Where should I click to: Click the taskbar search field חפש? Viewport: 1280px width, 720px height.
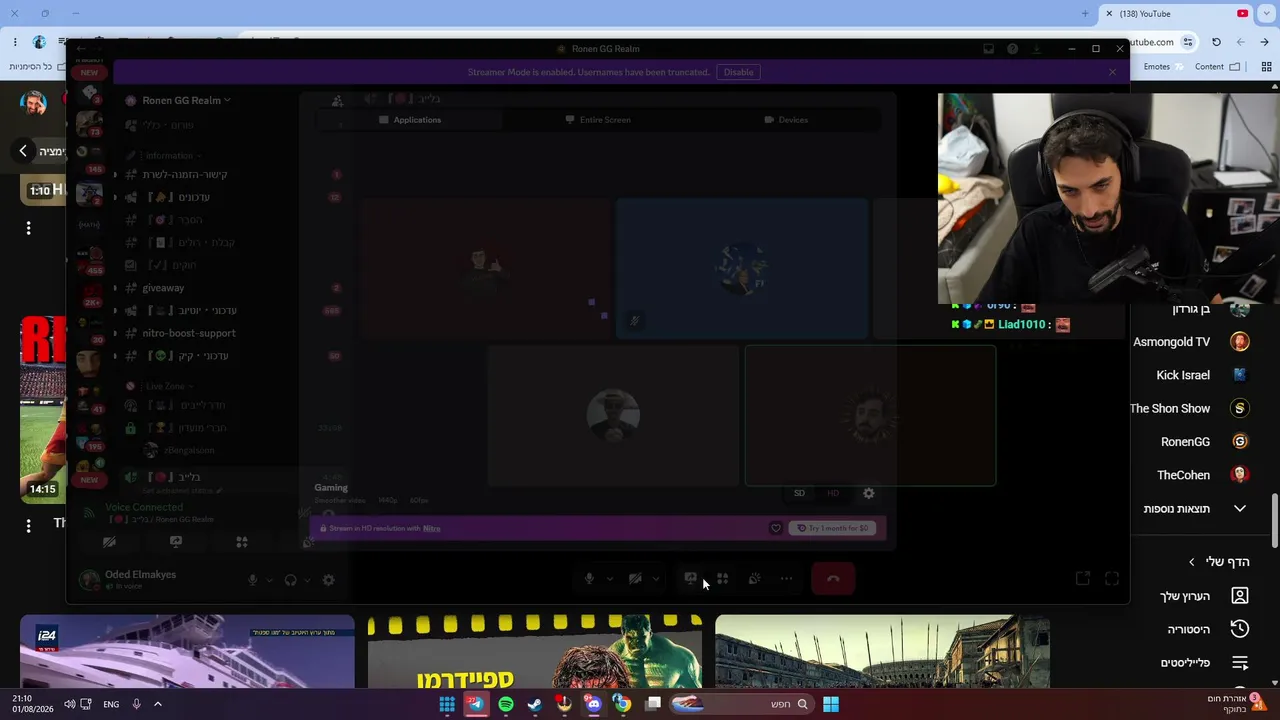[741, 704]
